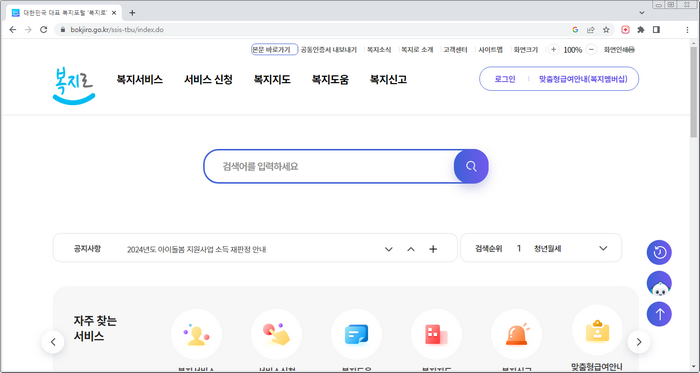
Task: Click the top search keyword 청년월세
Action: click(548, 249)
